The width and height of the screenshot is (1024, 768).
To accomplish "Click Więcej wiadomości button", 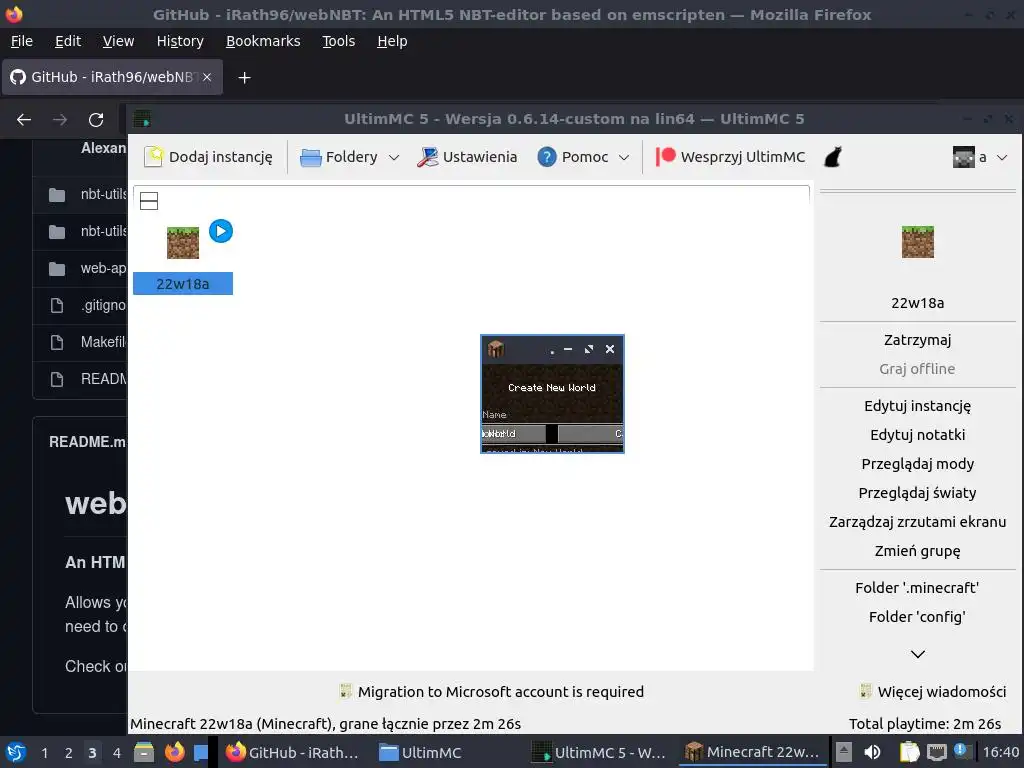I will coord(933,692).
